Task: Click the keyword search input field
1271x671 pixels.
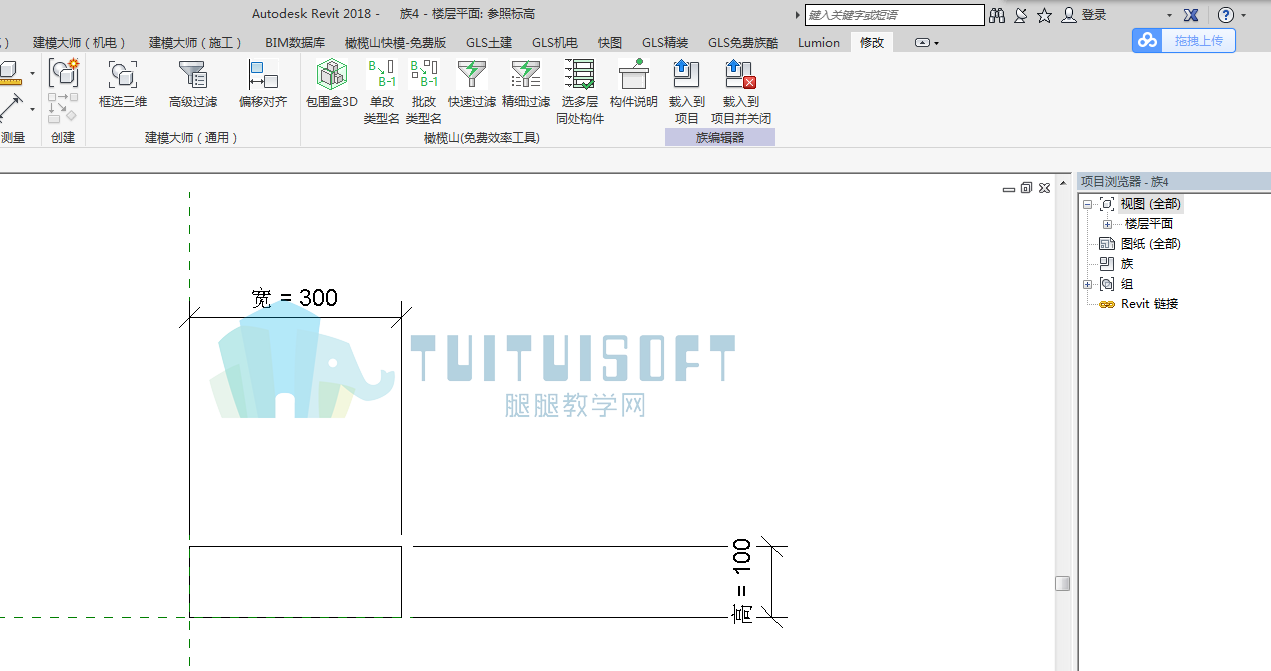Action: pyautogui.click(x=895, y=15)
